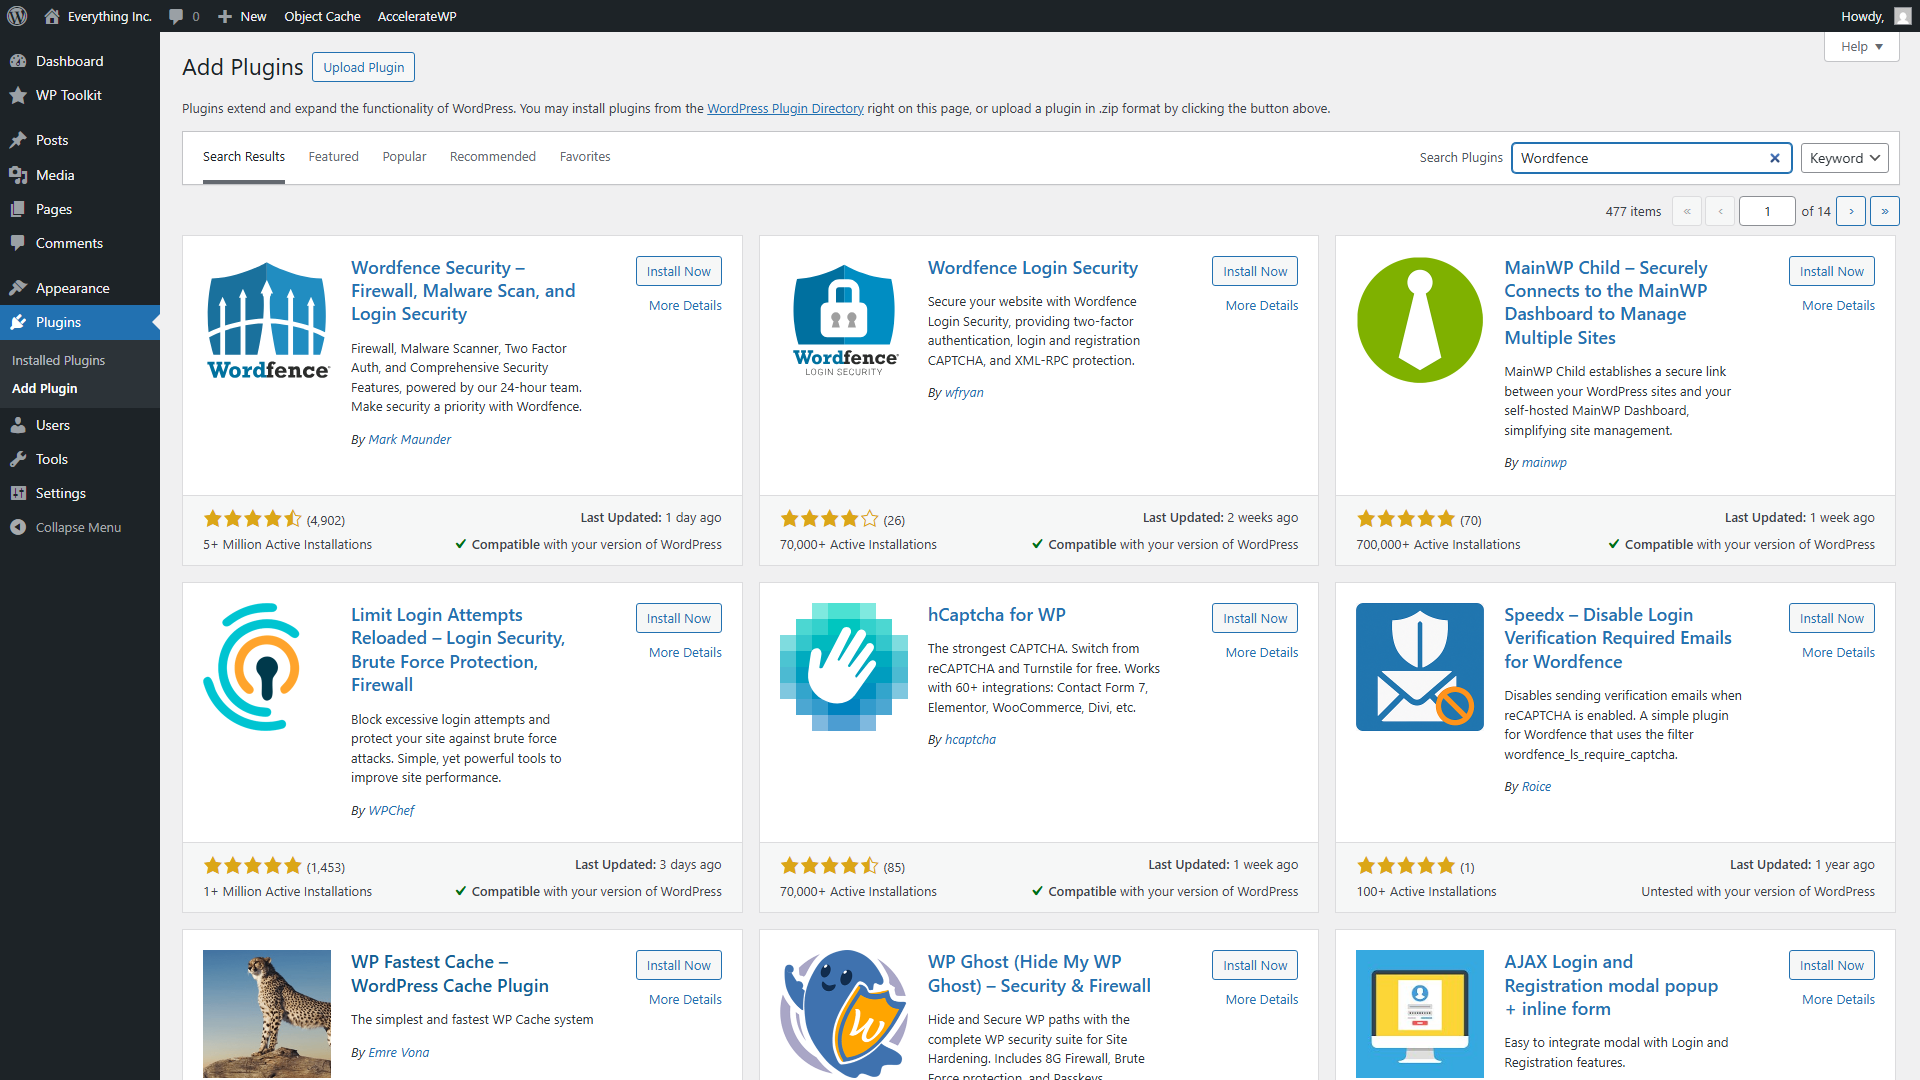This screenshot has width=1920, height=1080.
Task: Open author link Mark Maunder
Action: pos(410,439)
